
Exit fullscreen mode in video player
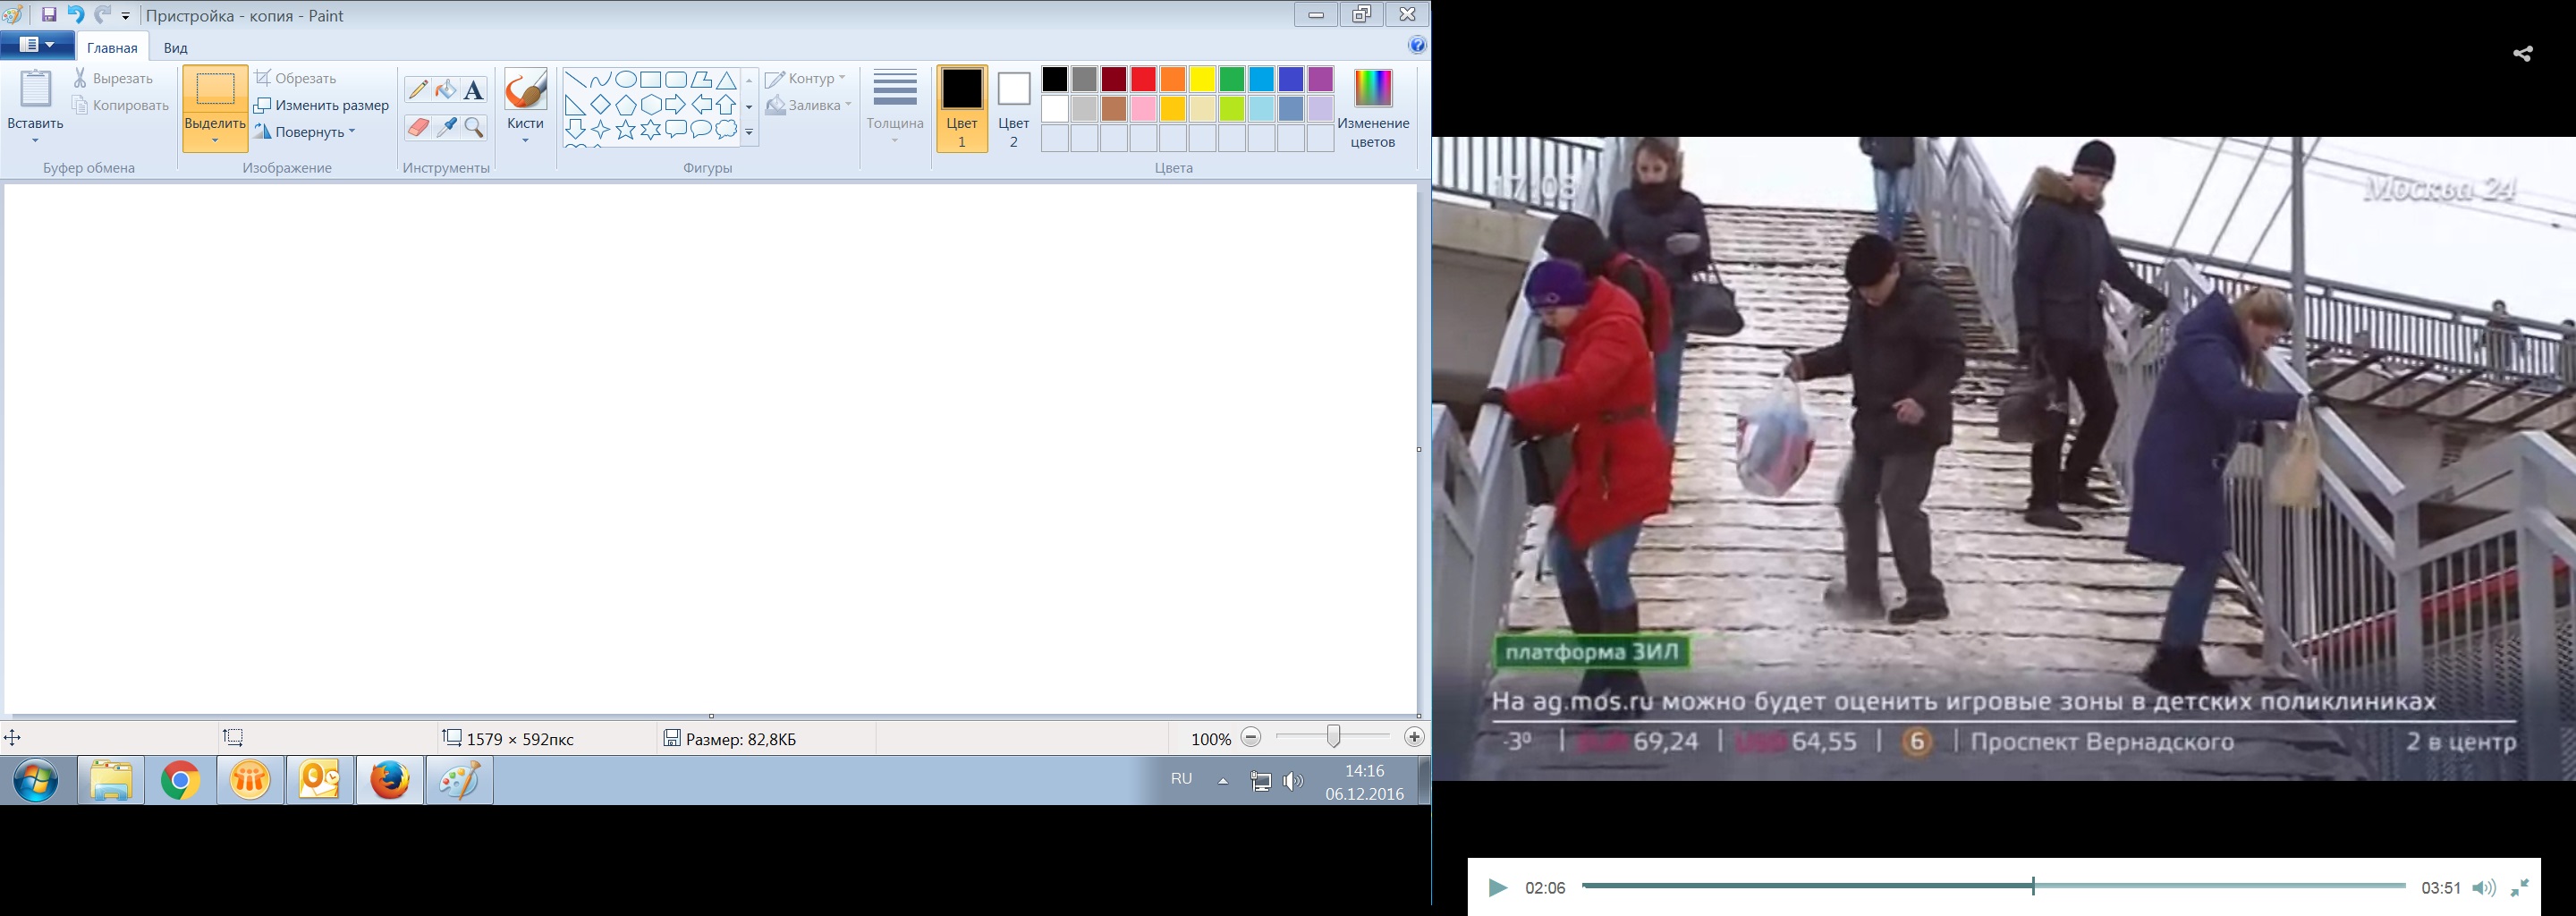2520,887
